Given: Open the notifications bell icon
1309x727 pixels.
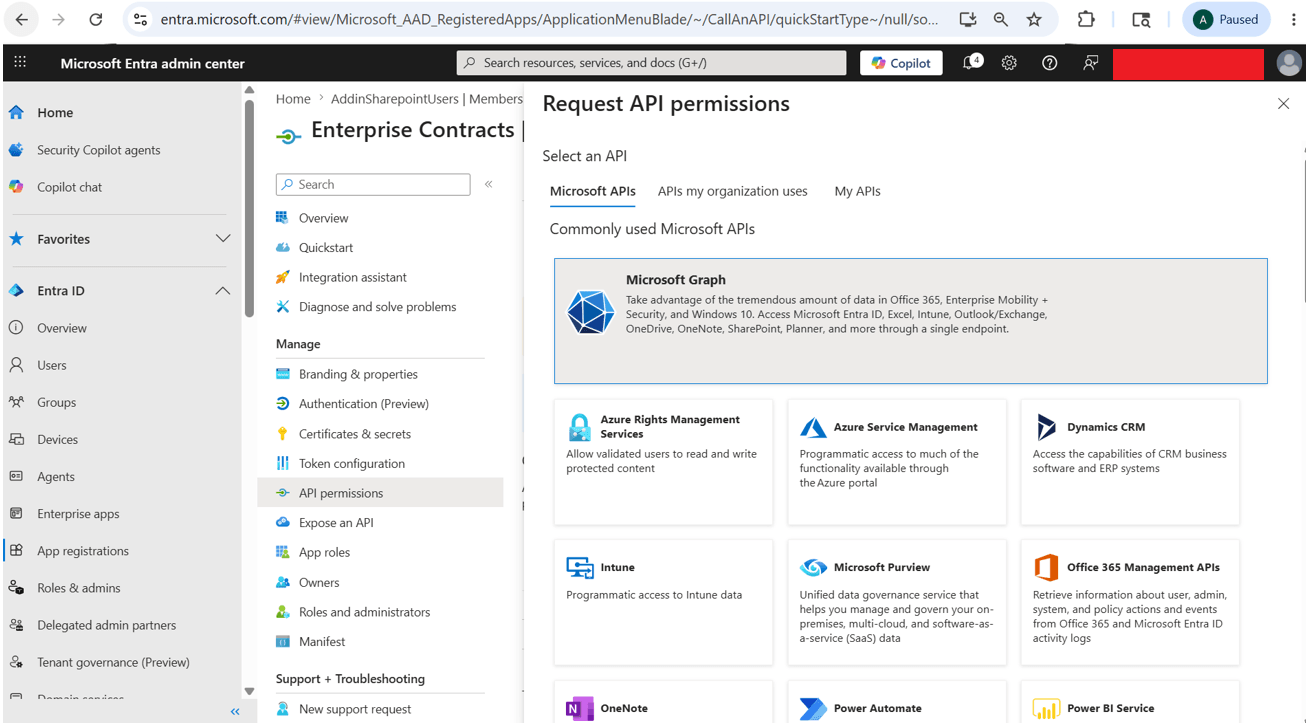Looking at the screenshot, I should click(x=970, y=62).
